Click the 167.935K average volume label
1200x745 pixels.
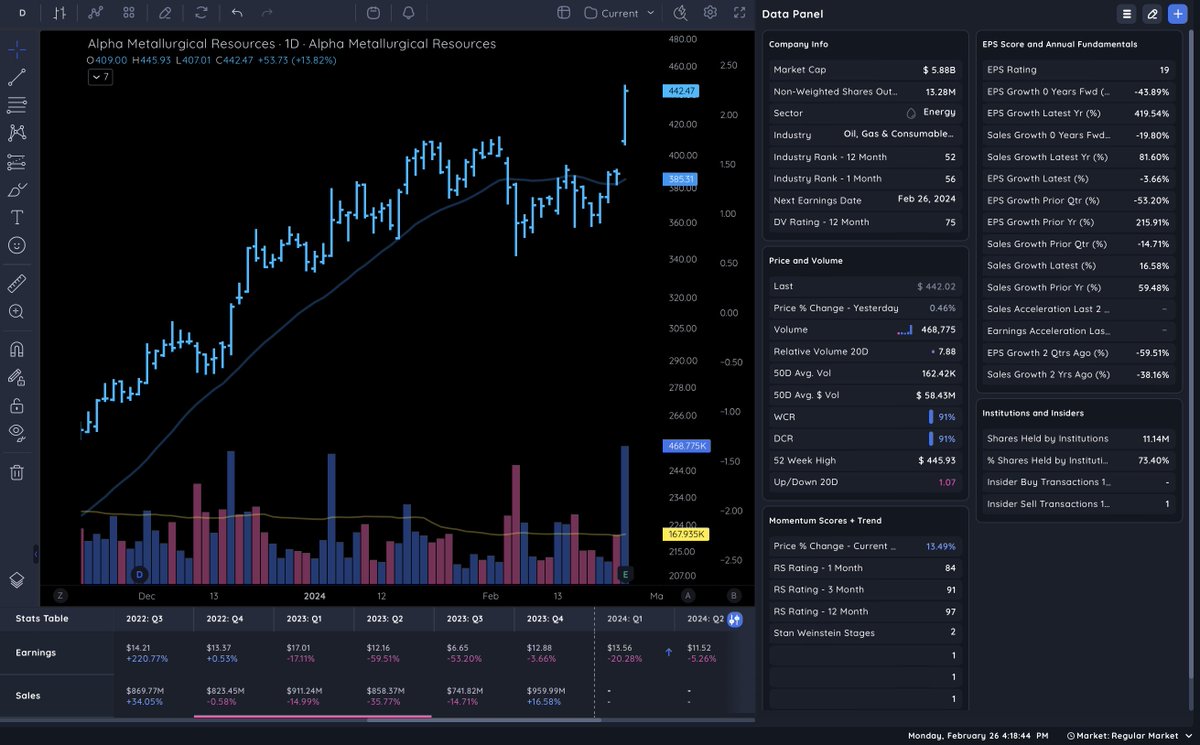[686, 534]
